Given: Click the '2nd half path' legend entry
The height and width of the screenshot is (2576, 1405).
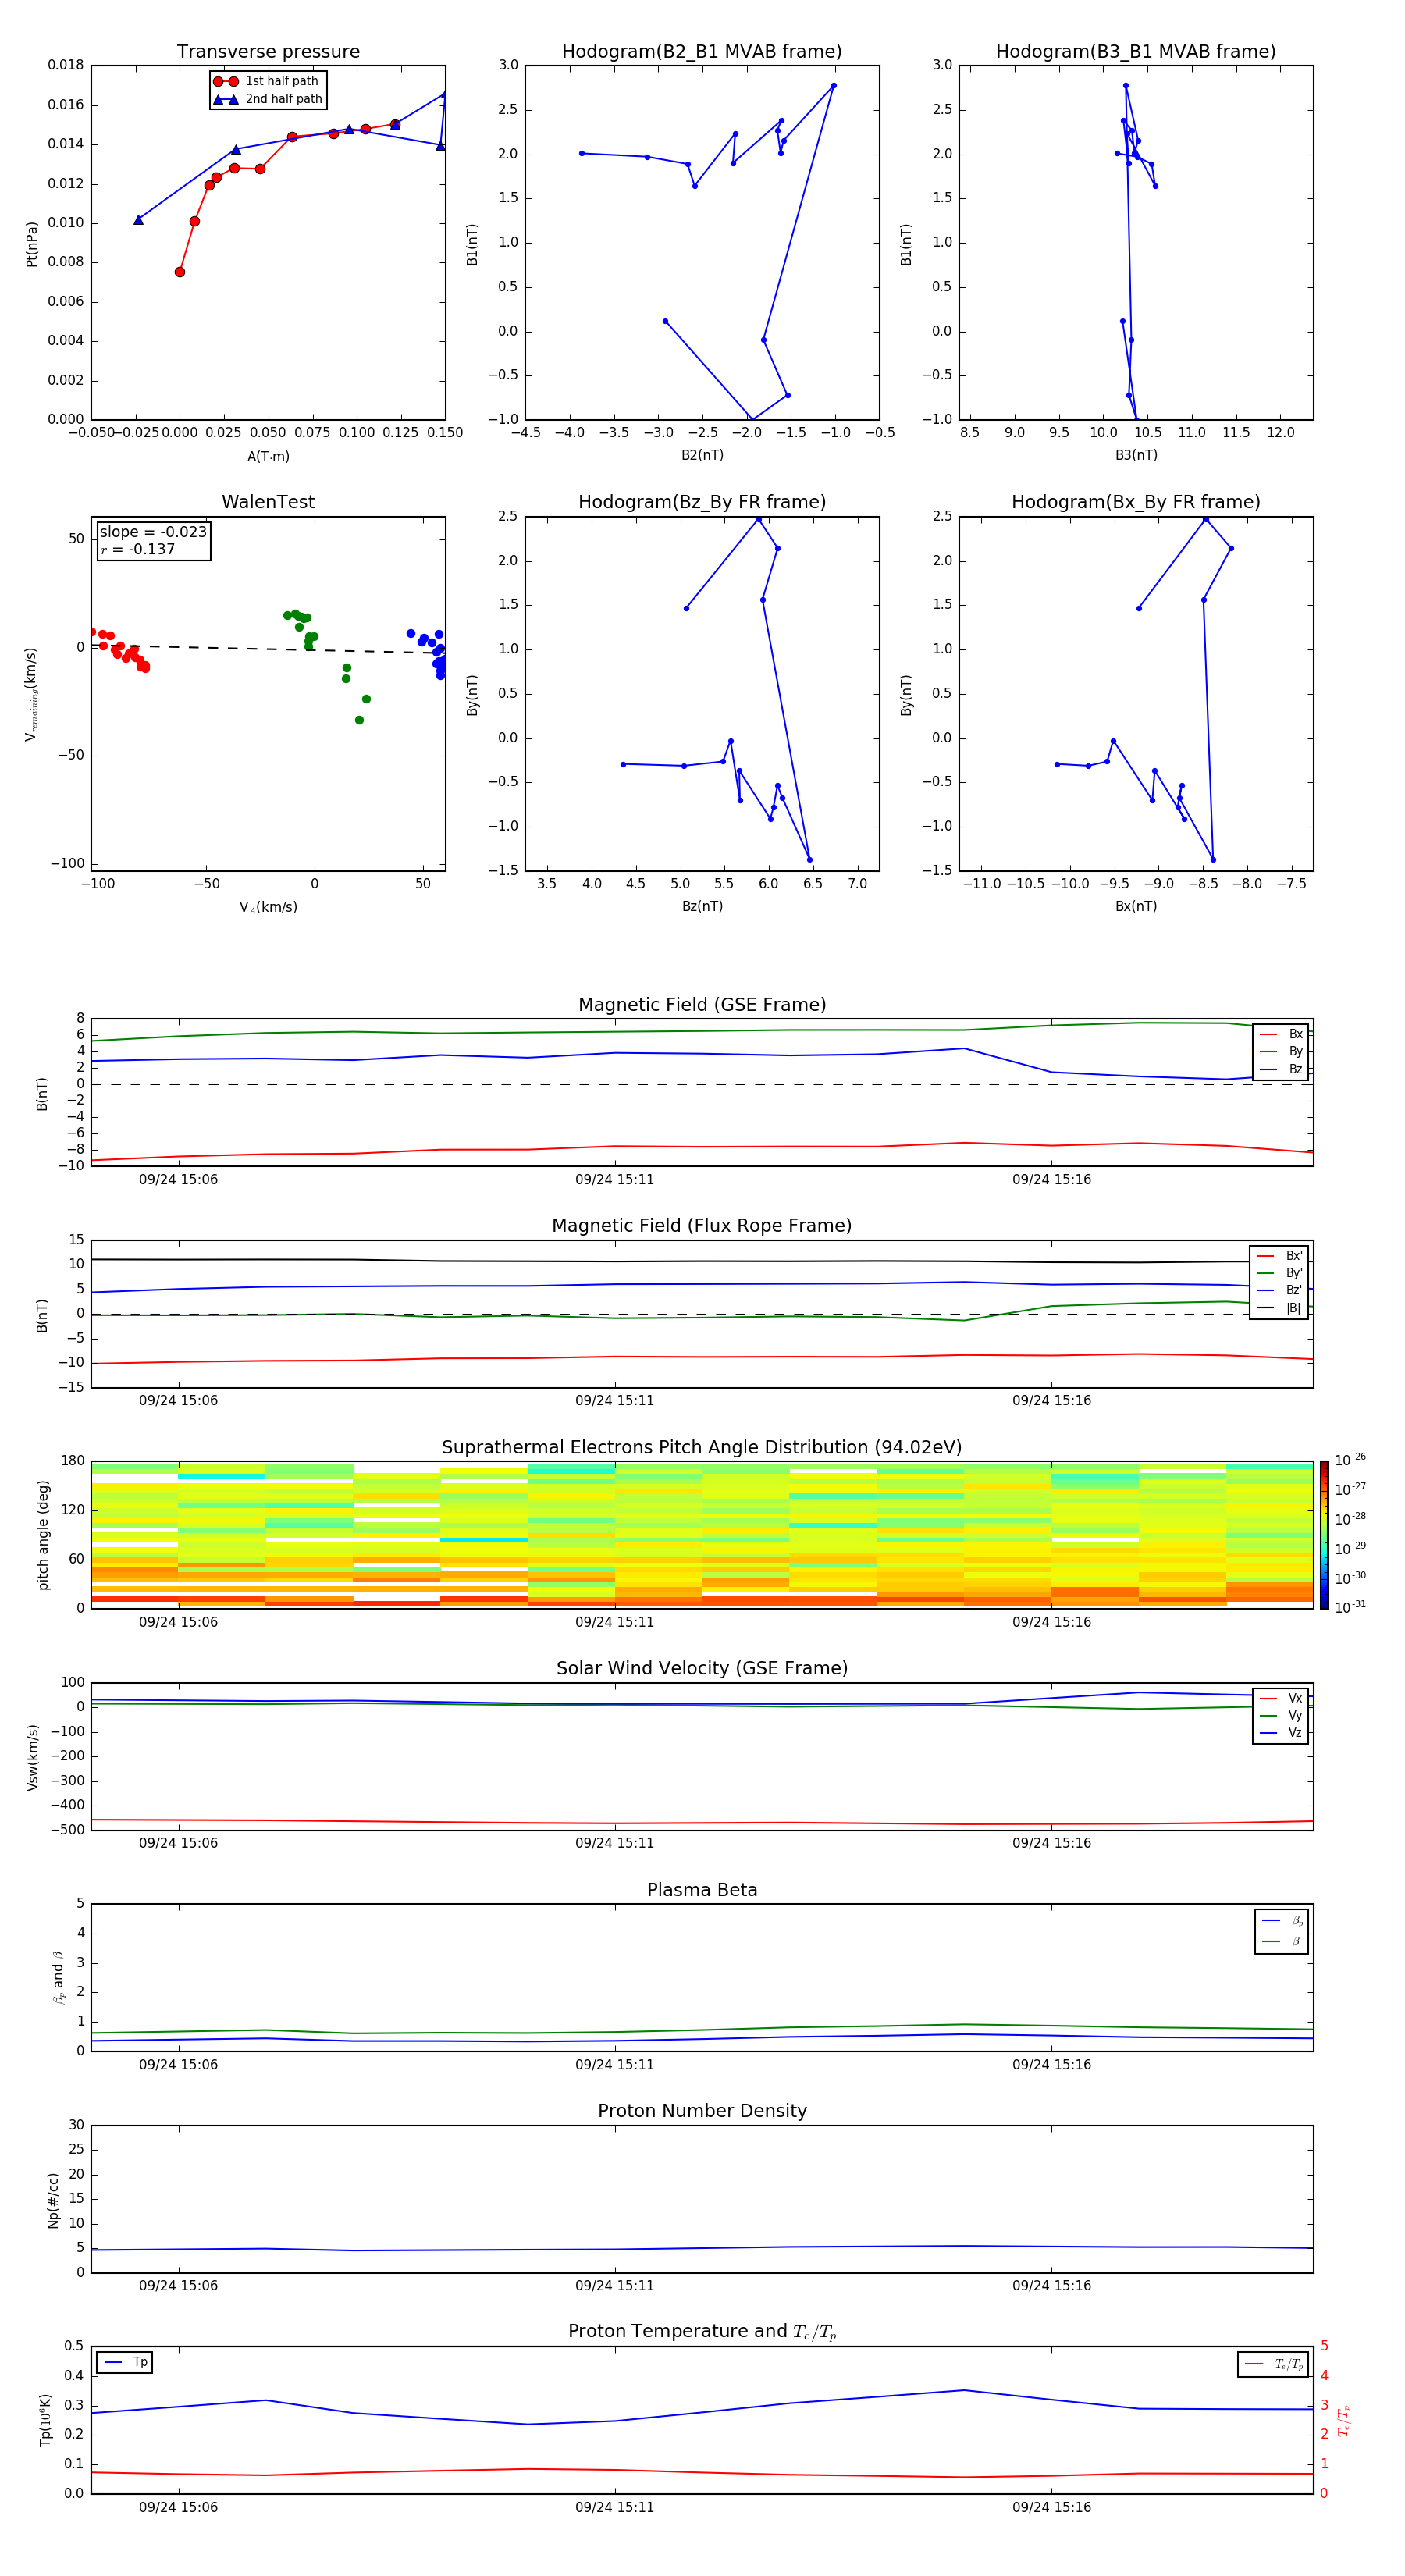Looking at the screenshot, I should click(x=268, y=99).
